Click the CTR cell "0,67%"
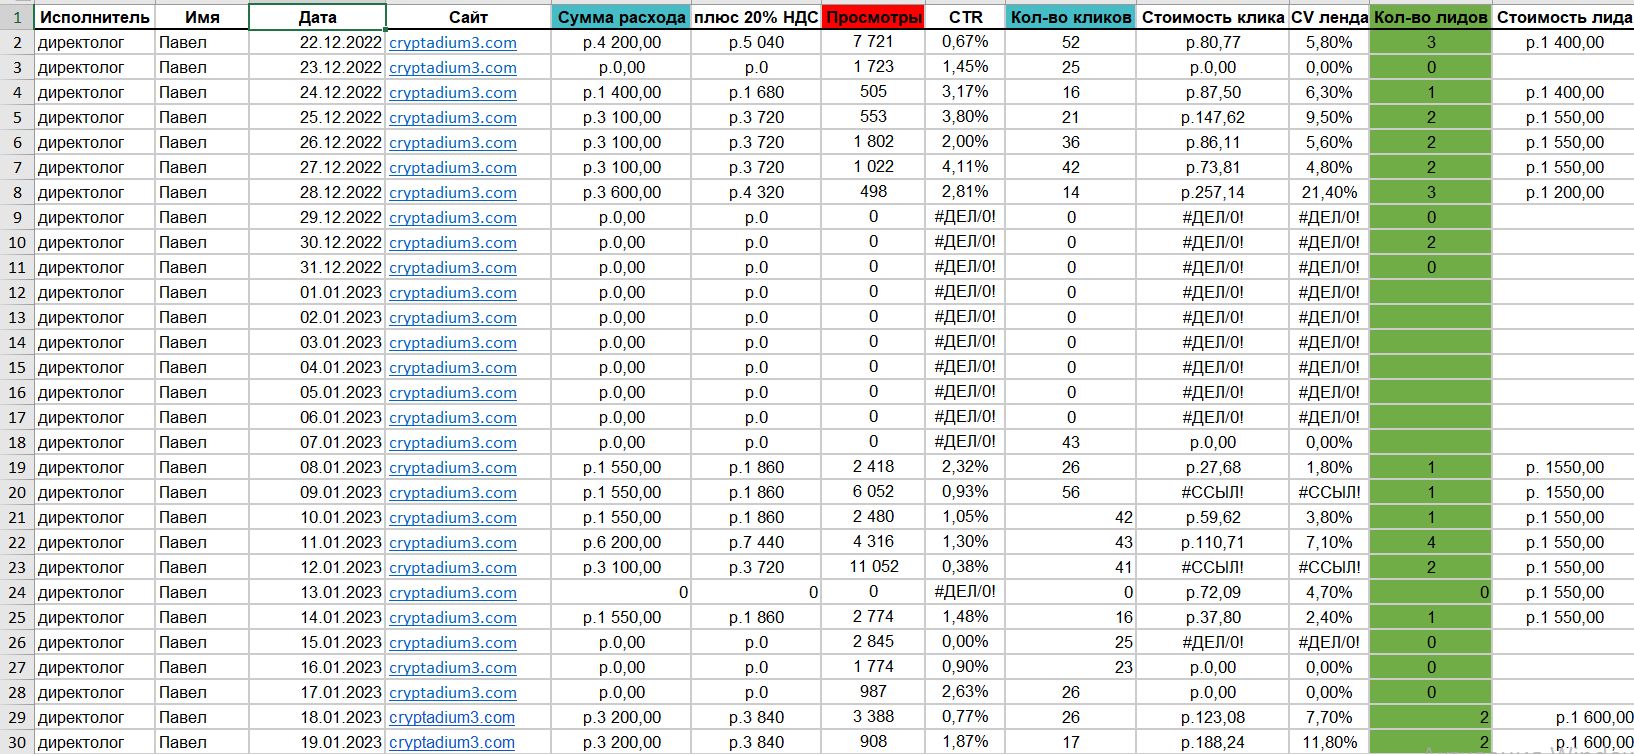 coord(966,42)
